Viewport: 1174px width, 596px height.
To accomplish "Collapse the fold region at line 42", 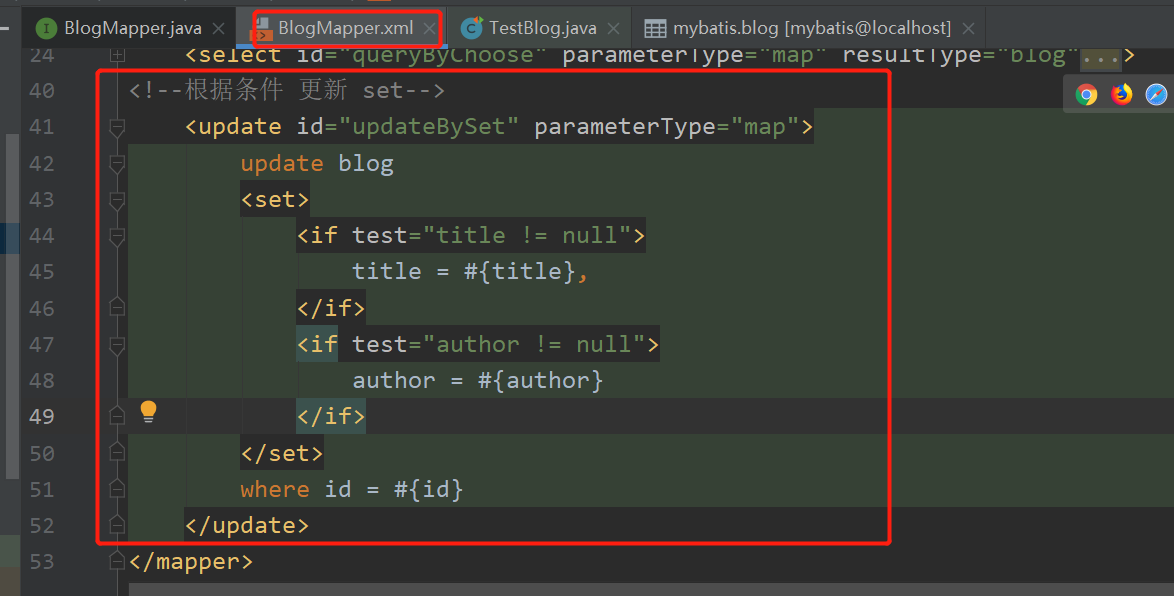I will click(x=117, y=164).
